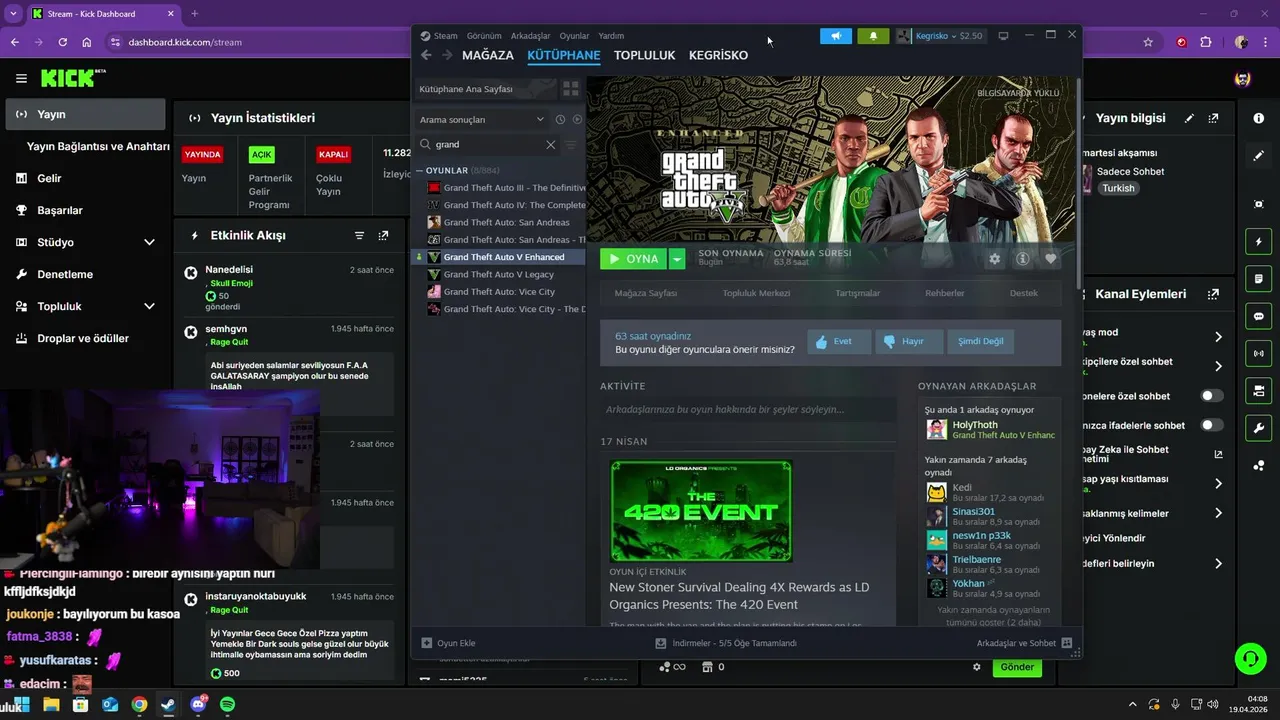Toggle the 'ifadelerle sohbet' switch

pos(1211,425)
